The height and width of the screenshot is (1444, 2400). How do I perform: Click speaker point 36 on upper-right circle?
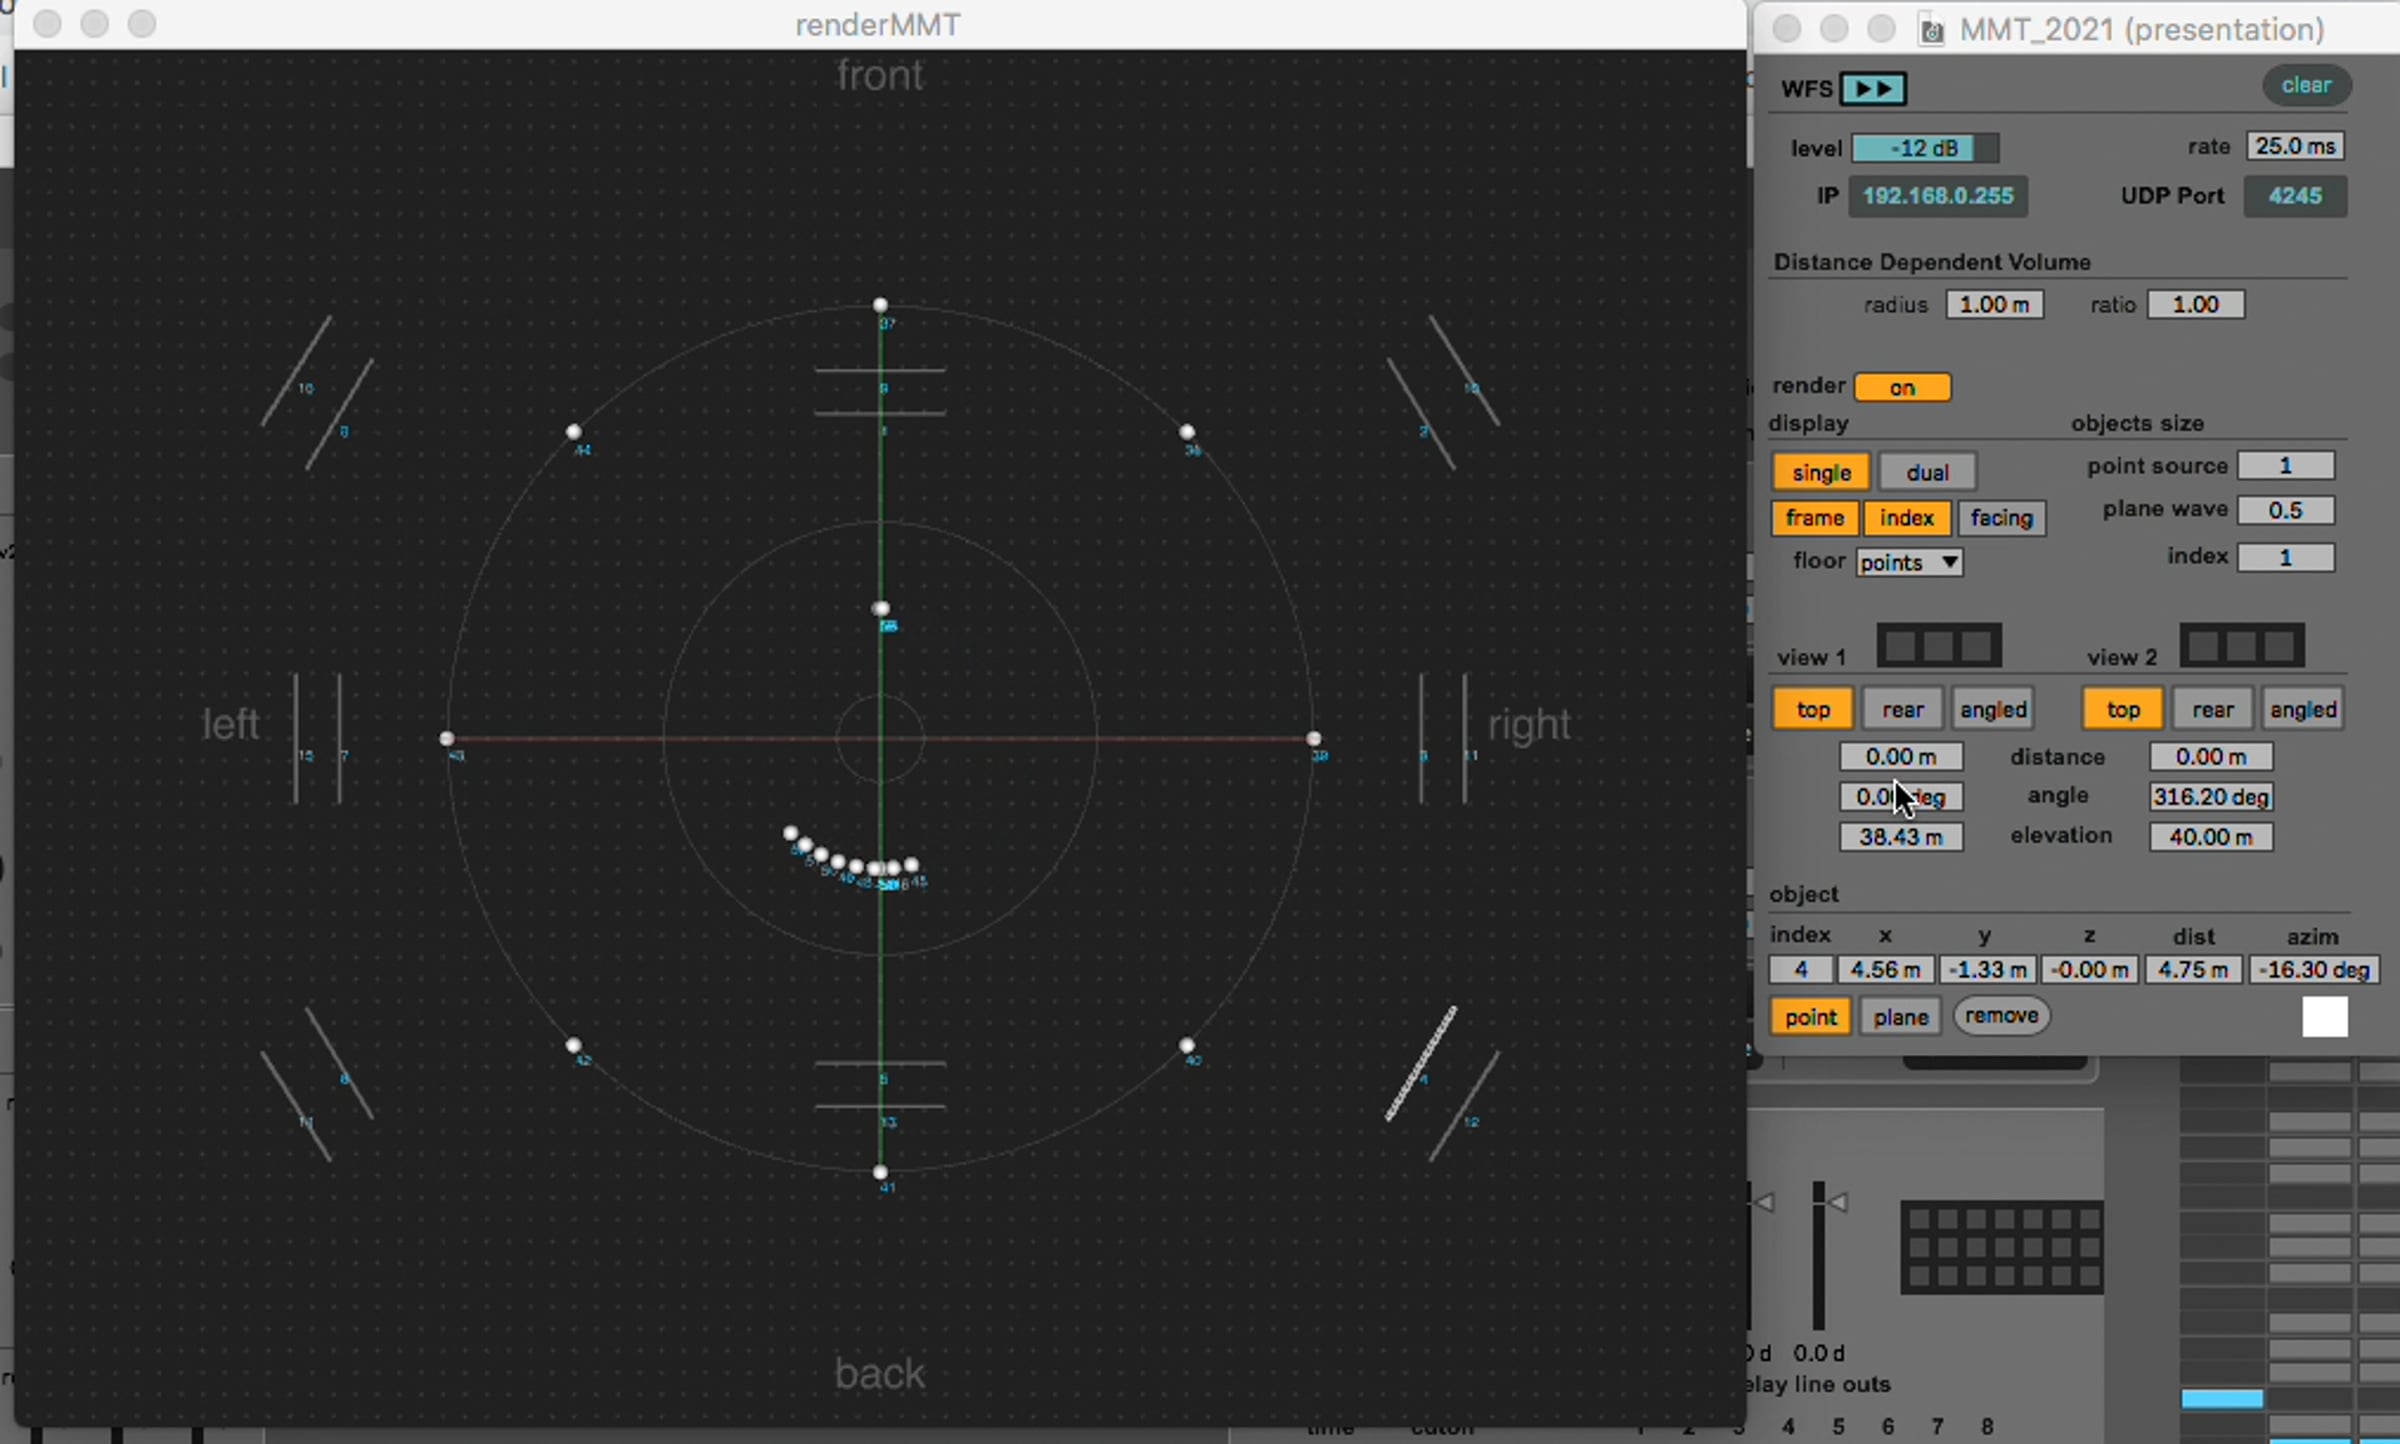click(1187, 432)
